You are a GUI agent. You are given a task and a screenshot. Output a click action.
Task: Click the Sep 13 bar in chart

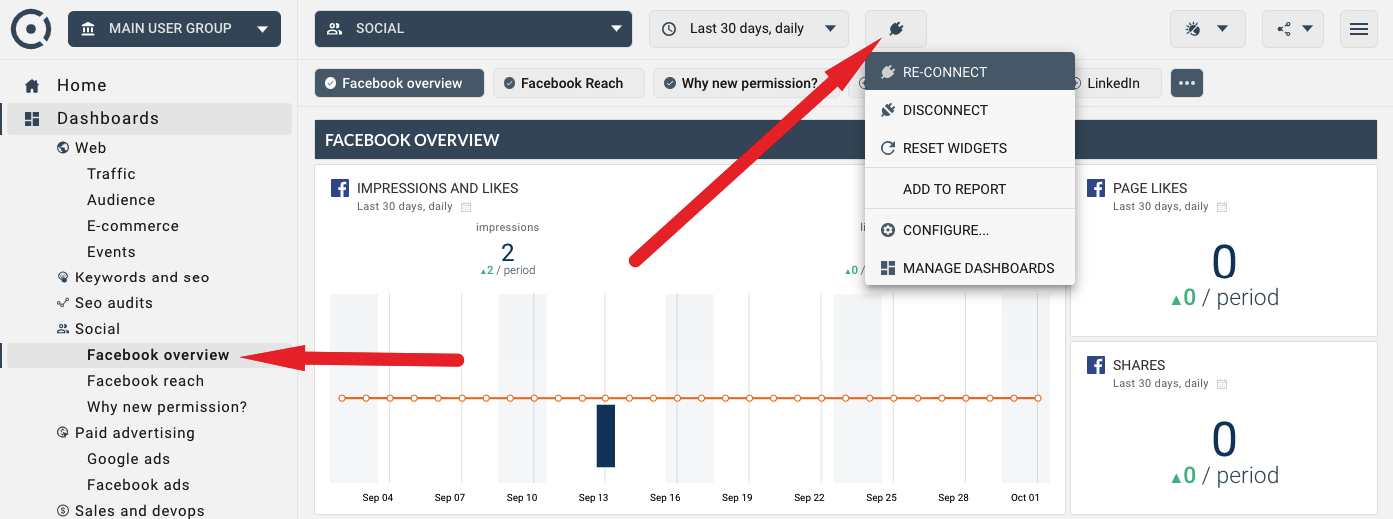pyautogui.click(x=605, y=435)
